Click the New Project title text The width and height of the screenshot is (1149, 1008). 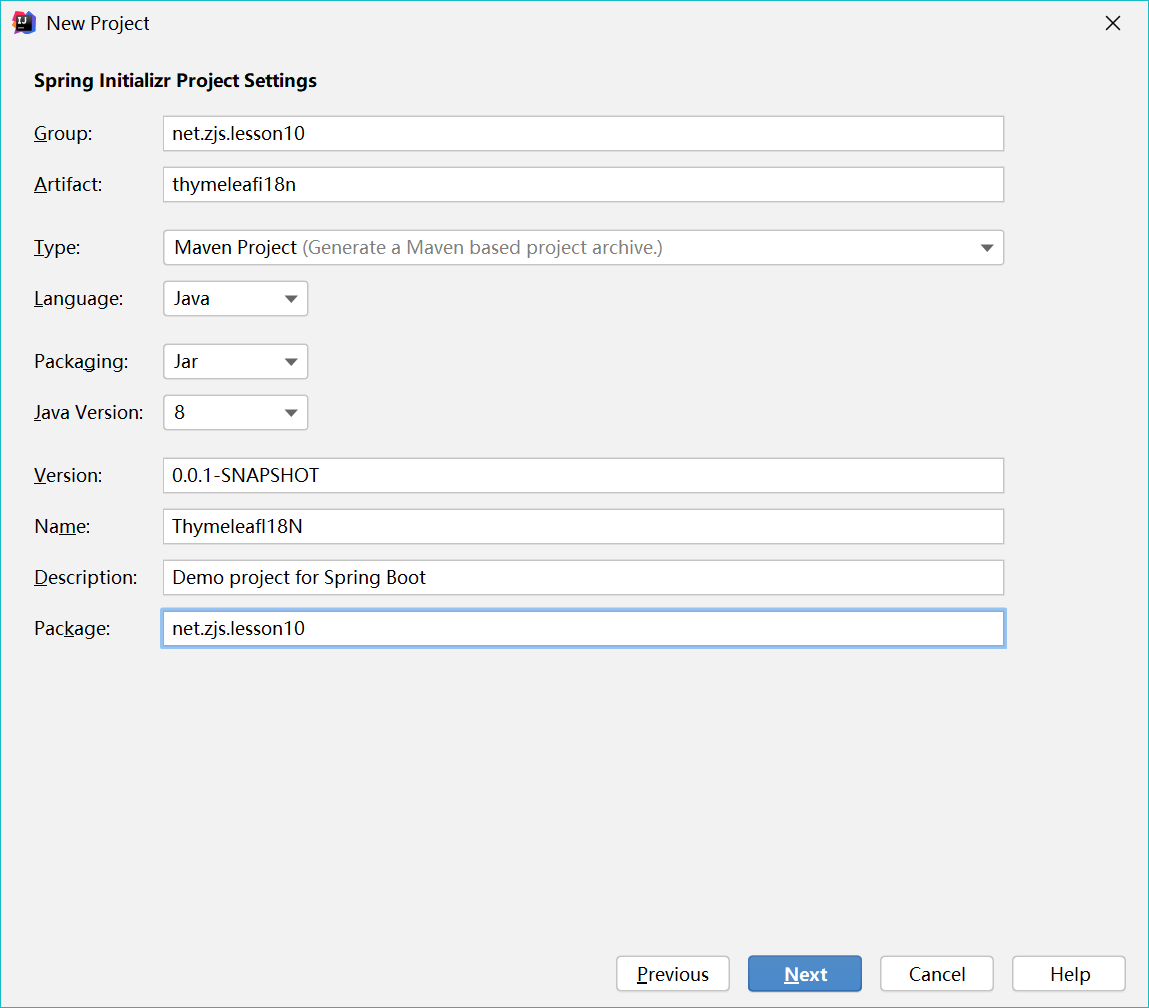97,23
